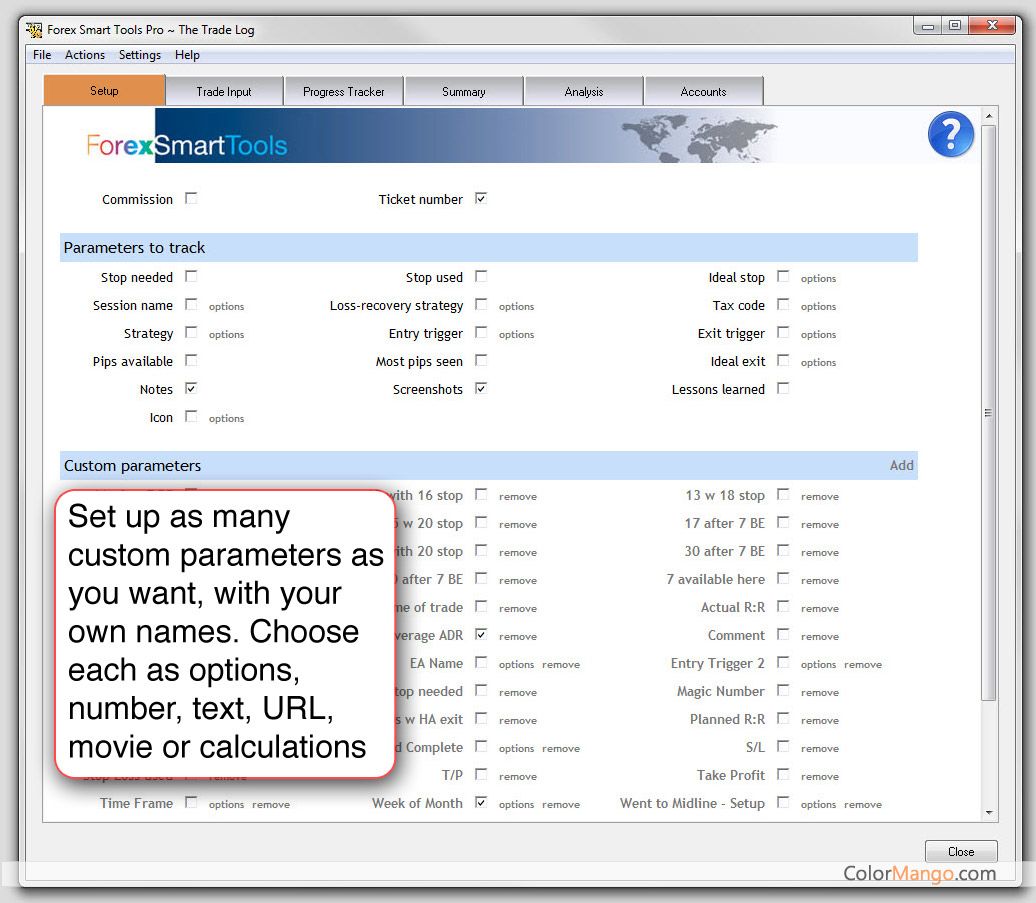Maximize the Trade Log window
The height and width of the screenshot is (903, 1036).
[x=955, y=25]
